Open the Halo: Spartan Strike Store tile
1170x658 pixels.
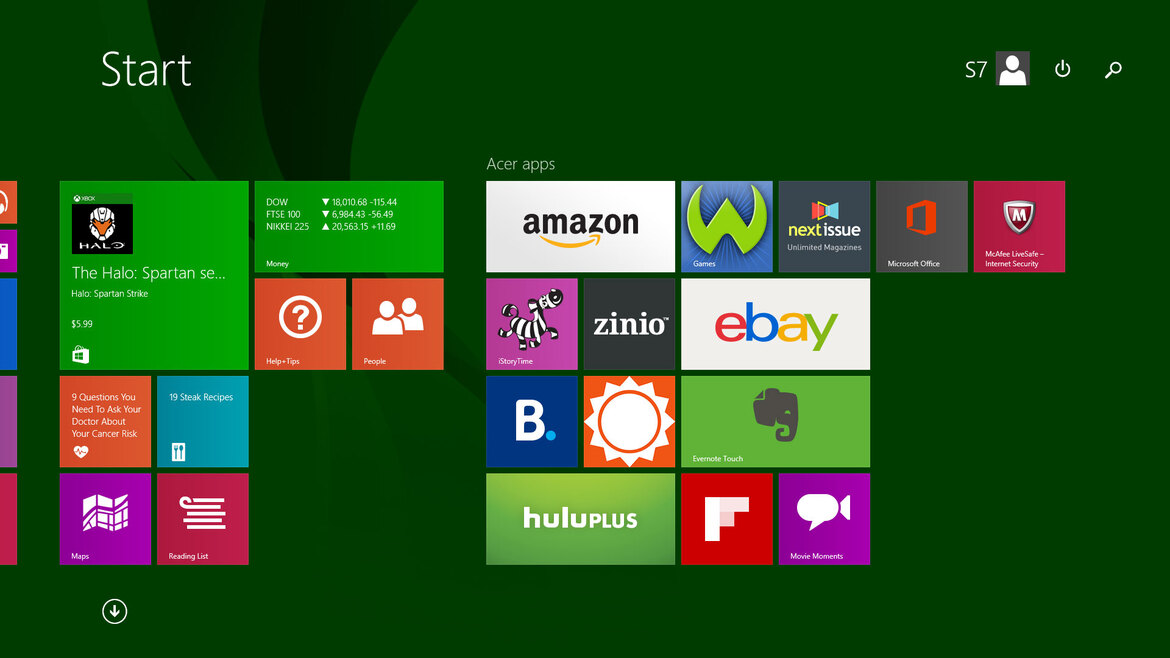(154, 275)
